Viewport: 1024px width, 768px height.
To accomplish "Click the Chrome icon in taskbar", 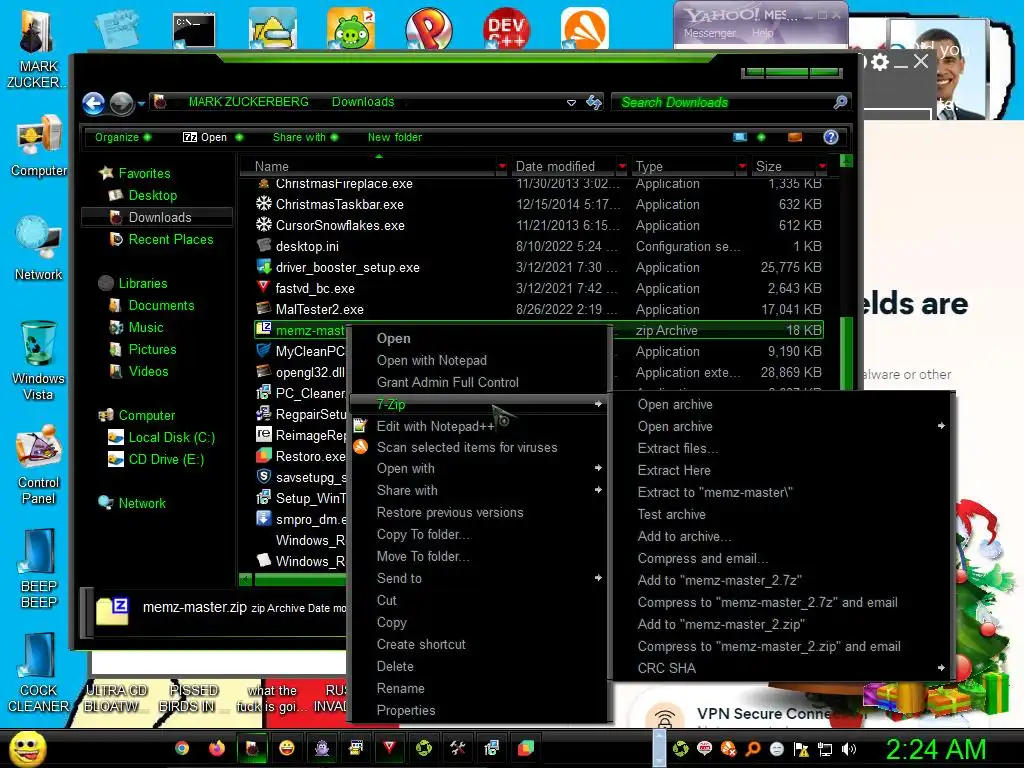I will pyautogui.click(x=182, y=748).
